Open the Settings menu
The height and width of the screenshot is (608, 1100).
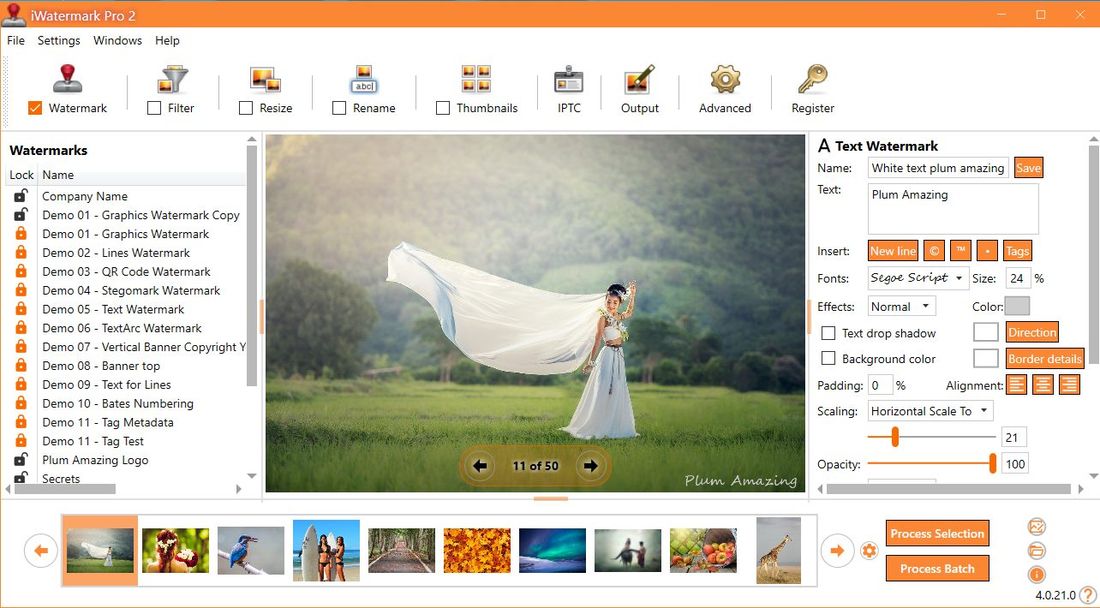tap(58, 40)
